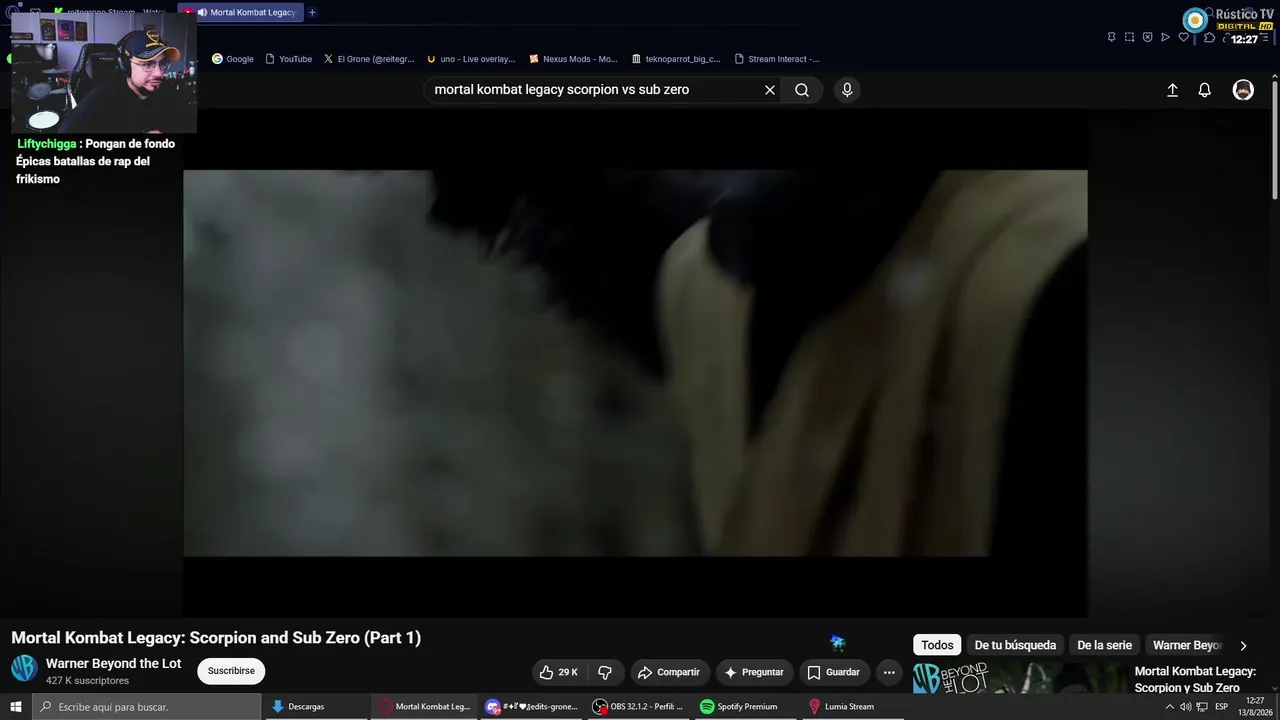
Task: Open the Stream Interact bookmark
Action: [x=777, y=59]
